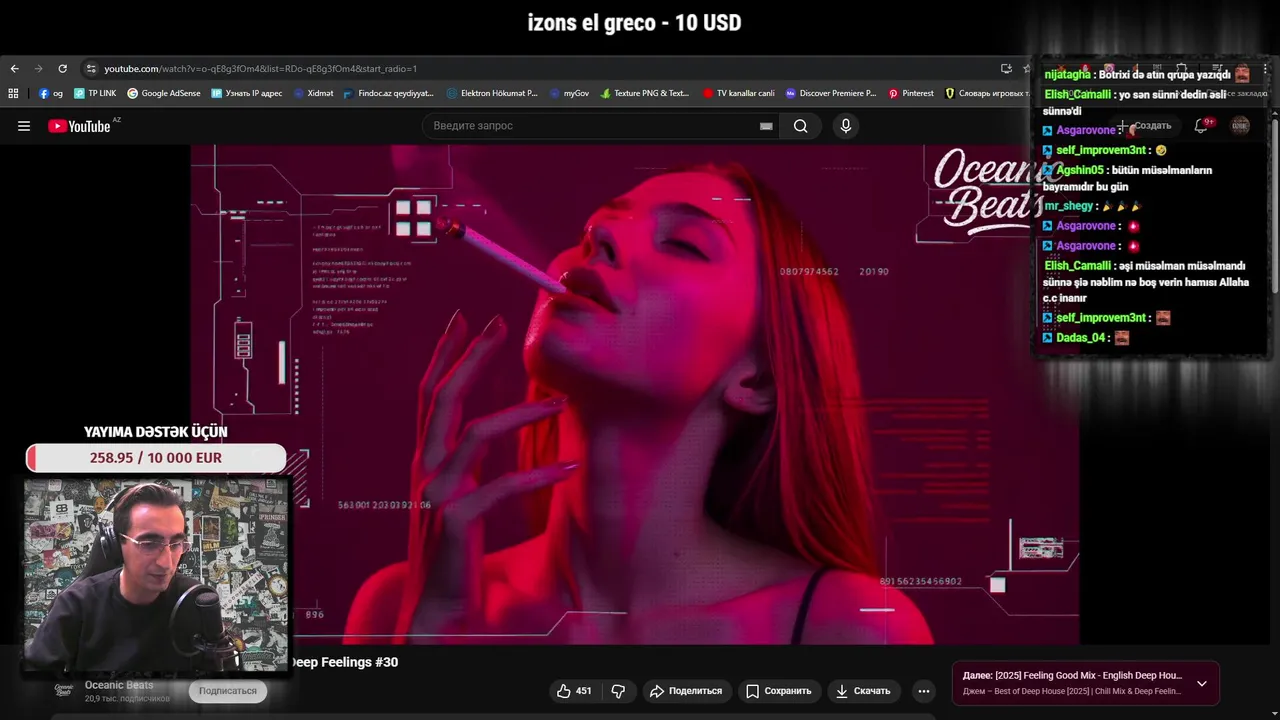Open the TV kanallar canlı bookmark
Screen dimensions: 1280x720
click(739, 93)
